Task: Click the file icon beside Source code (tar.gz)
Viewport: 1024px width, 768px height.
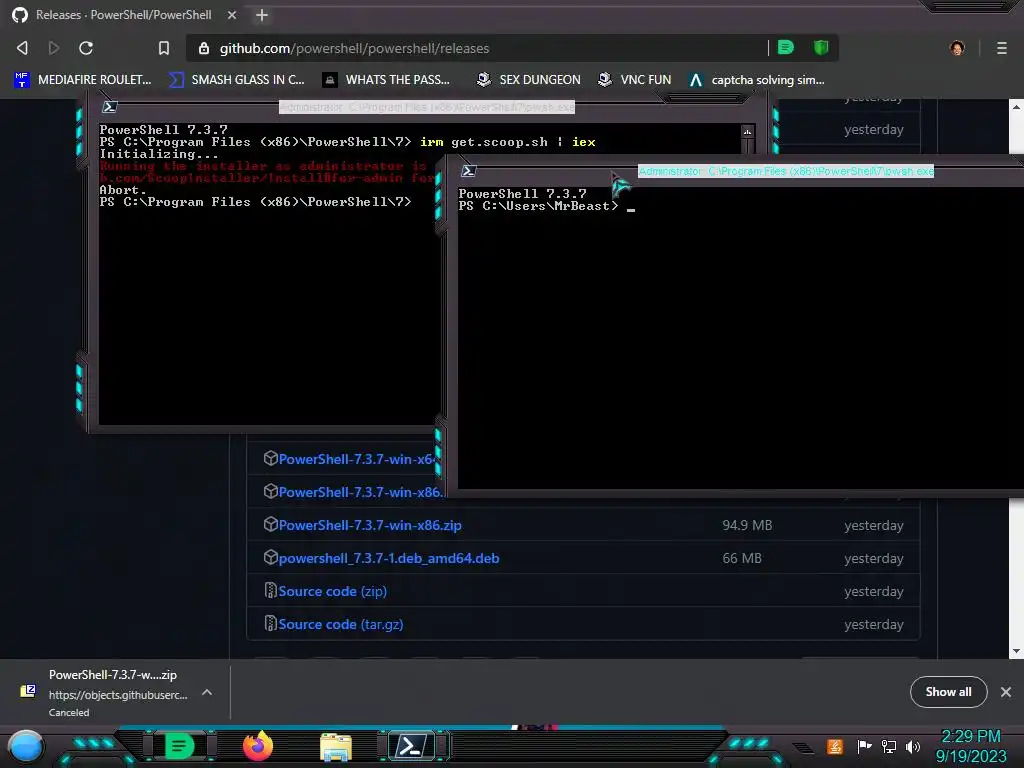Action: click(270, 624)
